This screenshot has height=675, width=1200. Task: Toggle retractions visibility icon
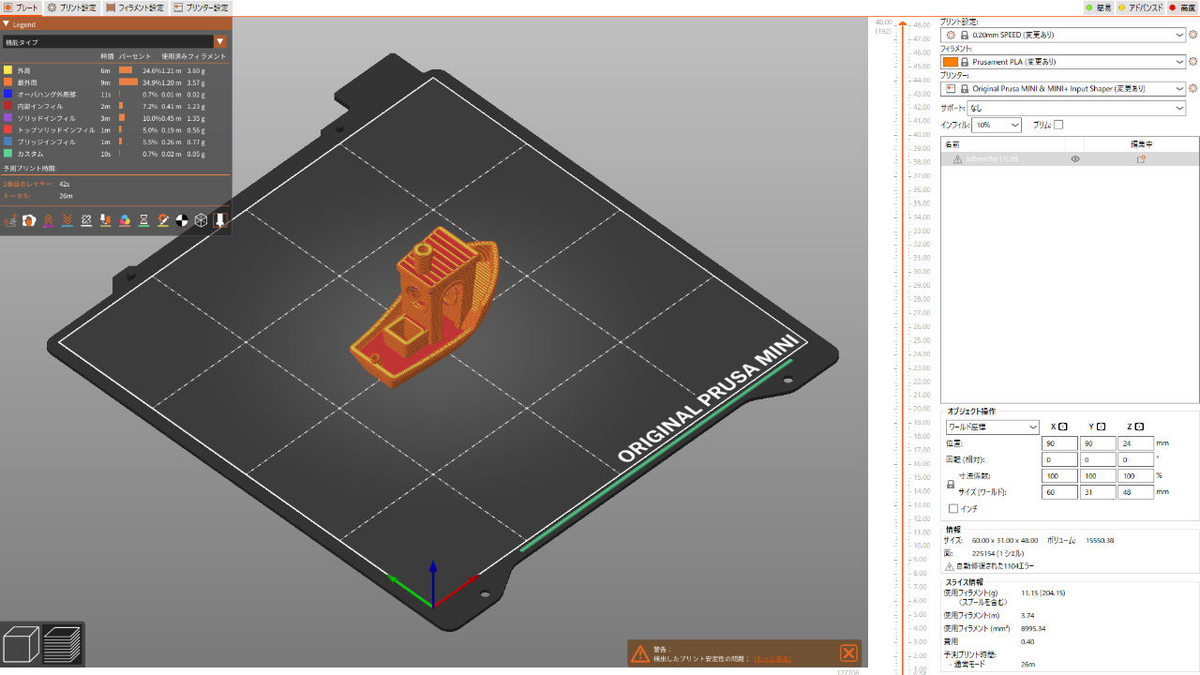point(48,220)
